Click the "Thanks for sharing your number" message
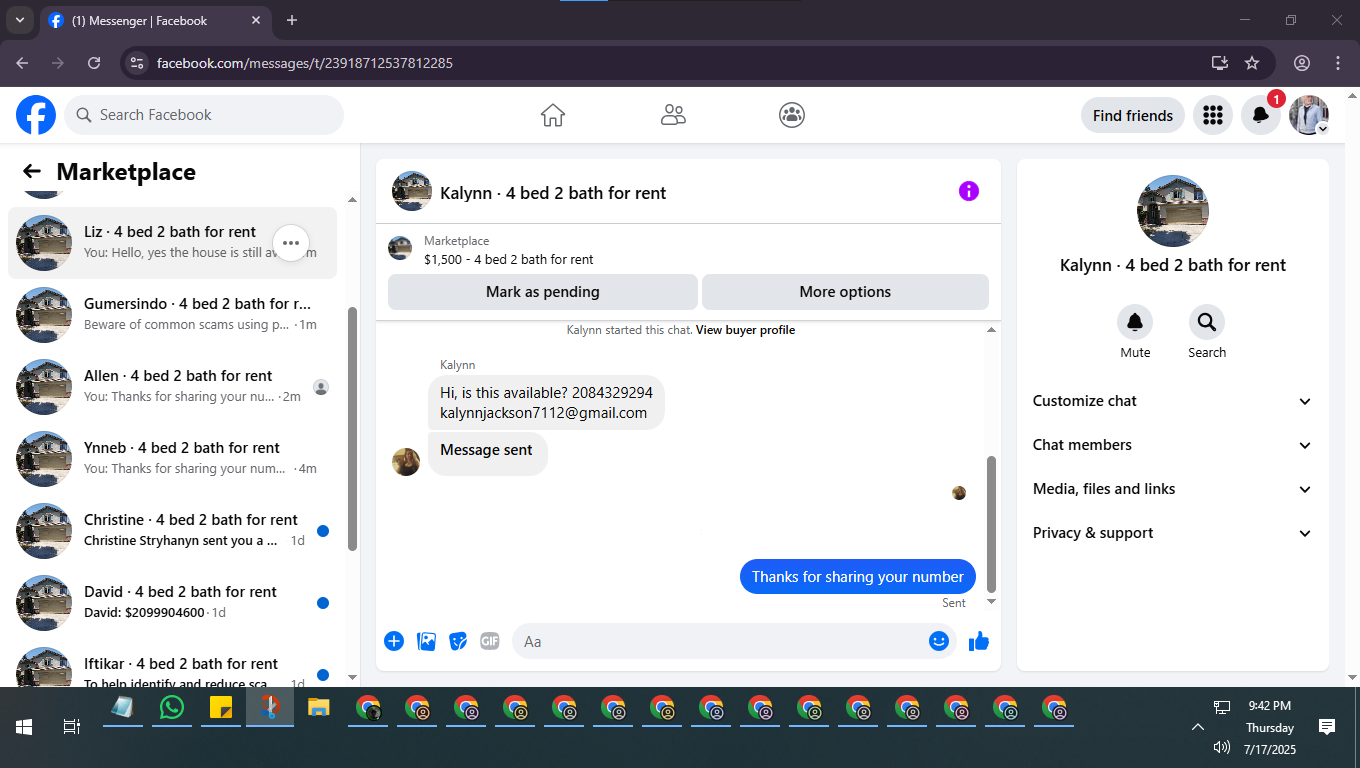1360x768 pixels. 858,577
